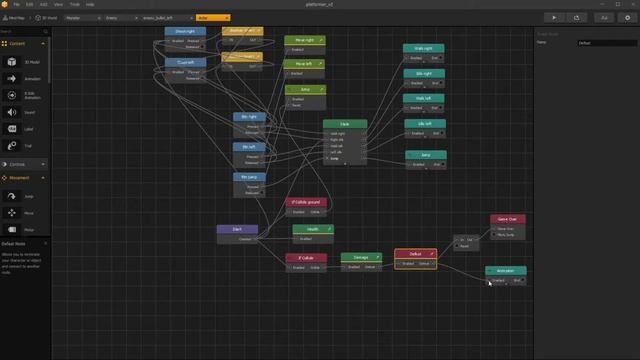Click edit icon on Move left node
The width and height of the screenshot is (640, 360).
click(320, 64)
